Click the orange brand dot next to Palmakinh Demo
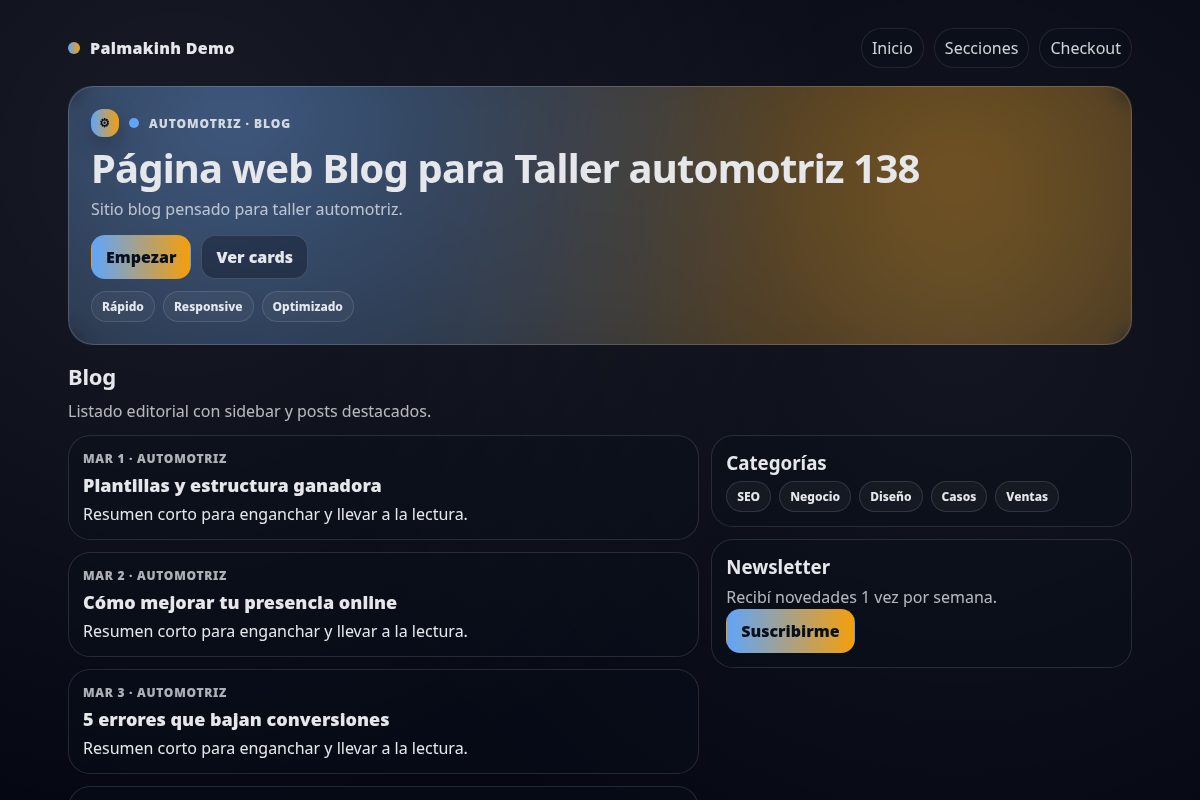 [x=74, y=47]
